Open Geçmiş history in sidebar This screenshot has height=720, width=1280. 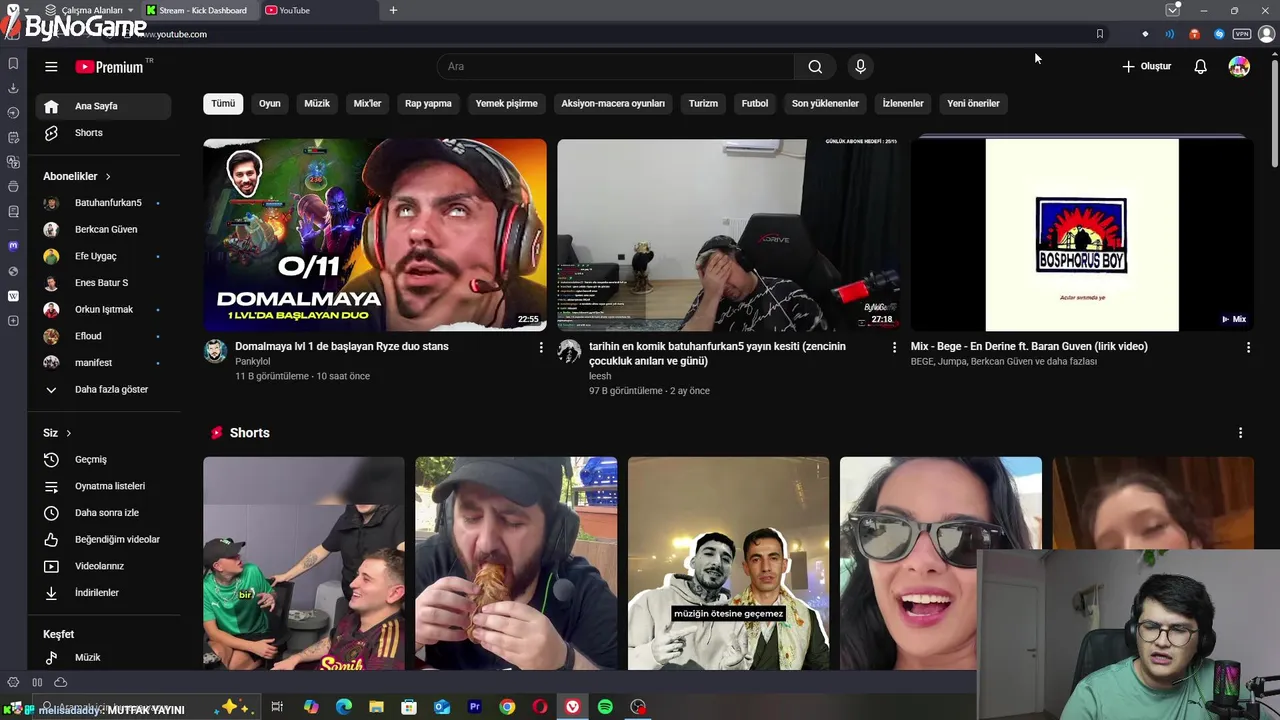(x=104, y=459)
